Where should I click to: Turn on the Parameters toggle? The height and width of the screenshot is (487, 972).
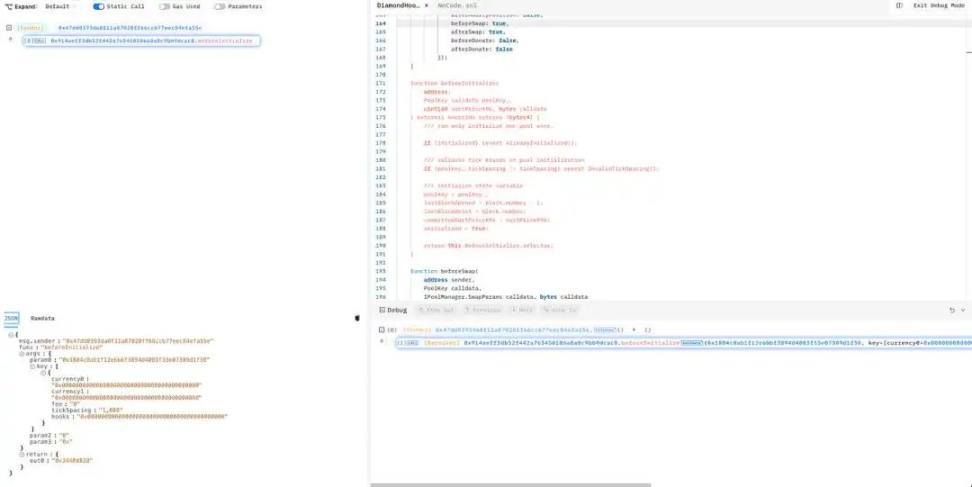click(x=220, y=6)
